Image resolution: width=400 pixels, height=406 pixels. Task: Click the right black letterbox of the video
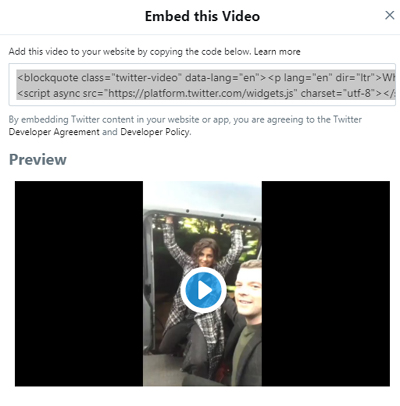tap(326, 284)
